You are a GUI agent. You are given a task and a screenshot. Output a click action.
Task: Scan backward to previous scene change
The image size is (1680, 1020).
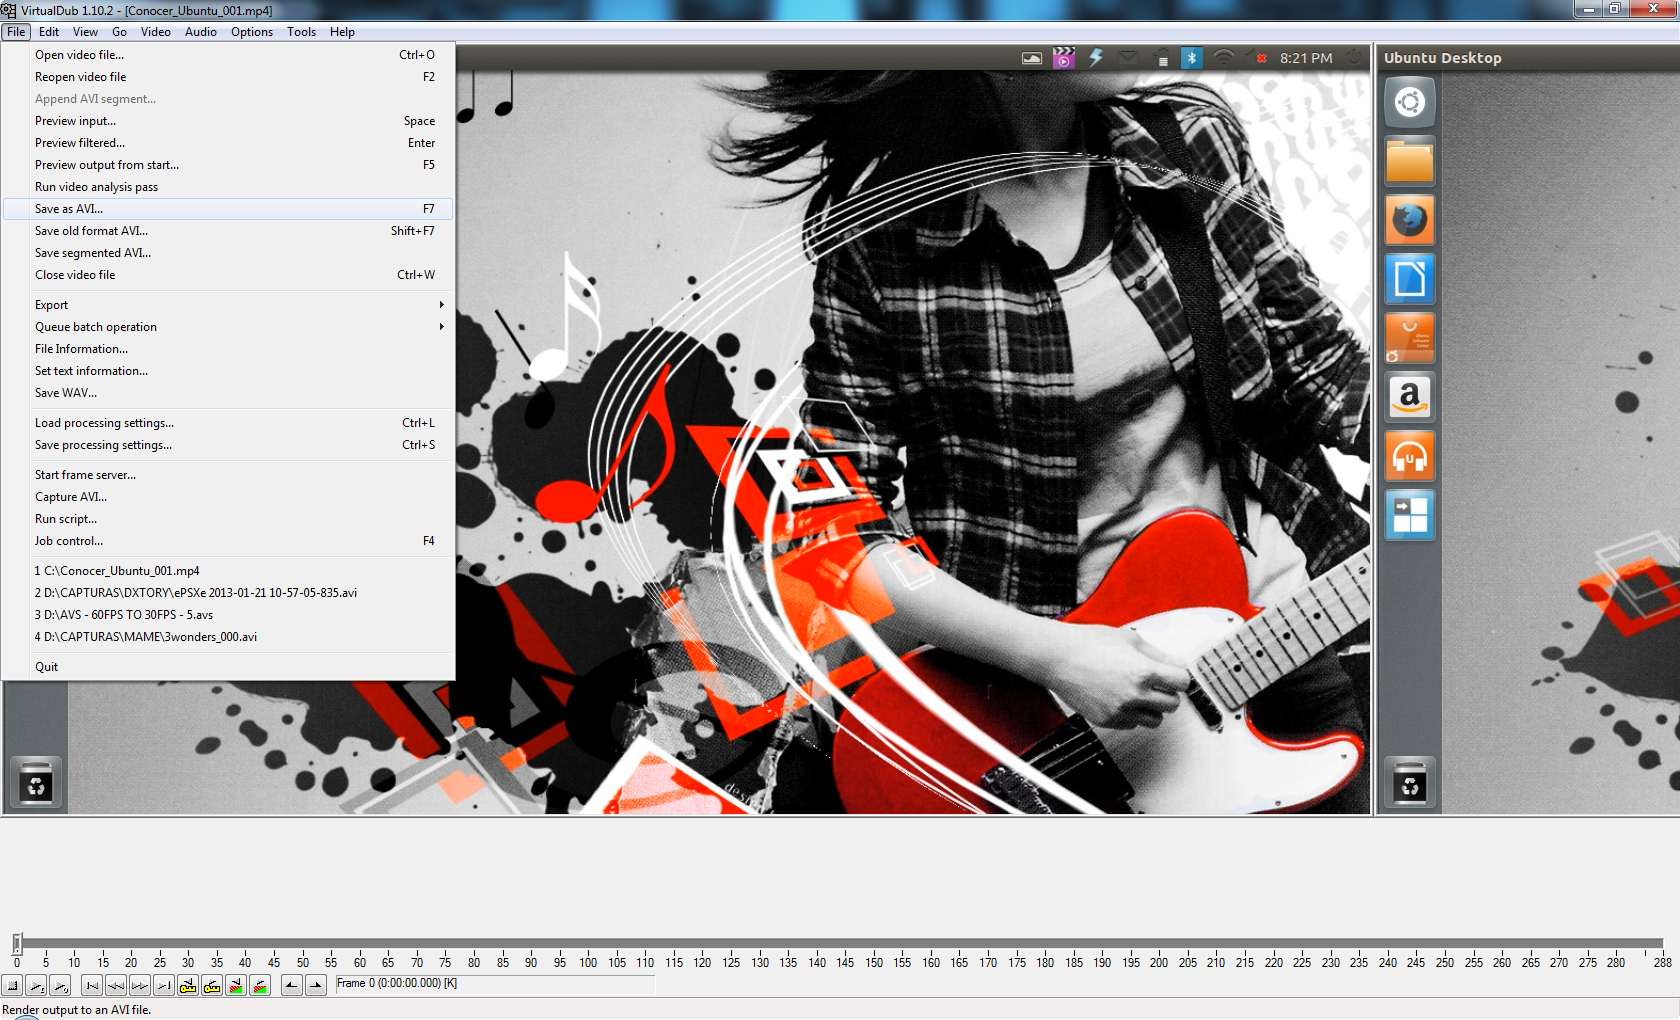(236, 986)
